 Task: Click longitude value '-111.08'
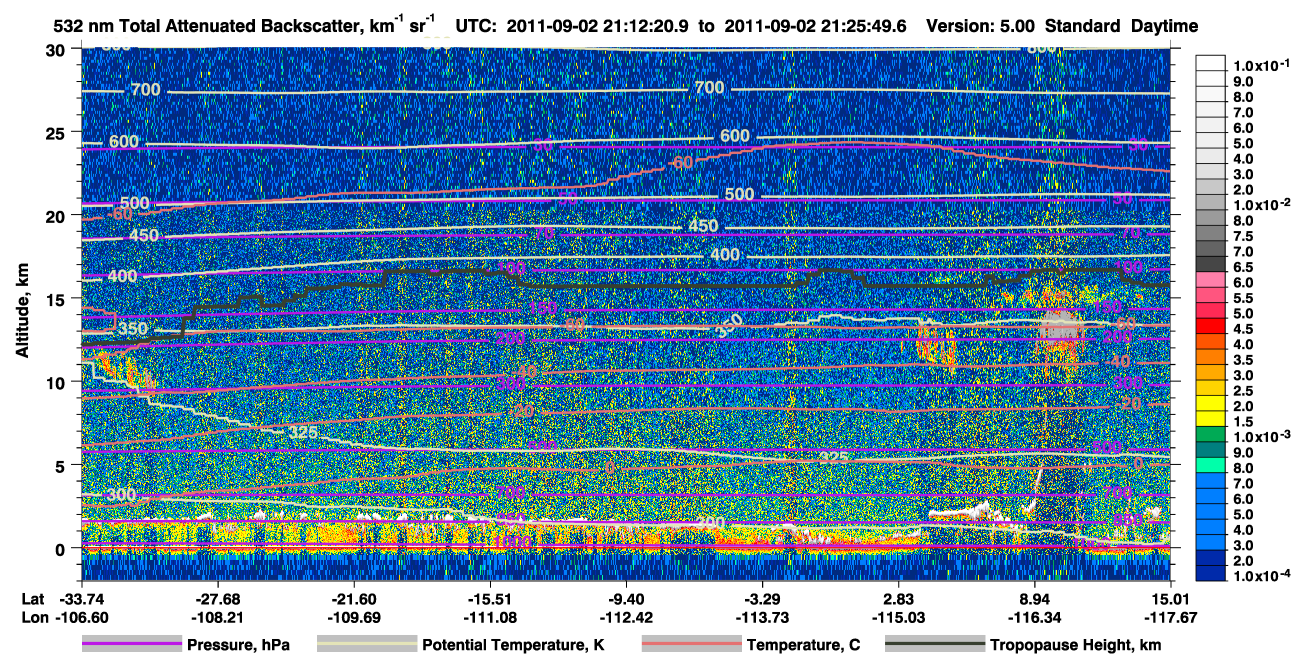(489, 617)
